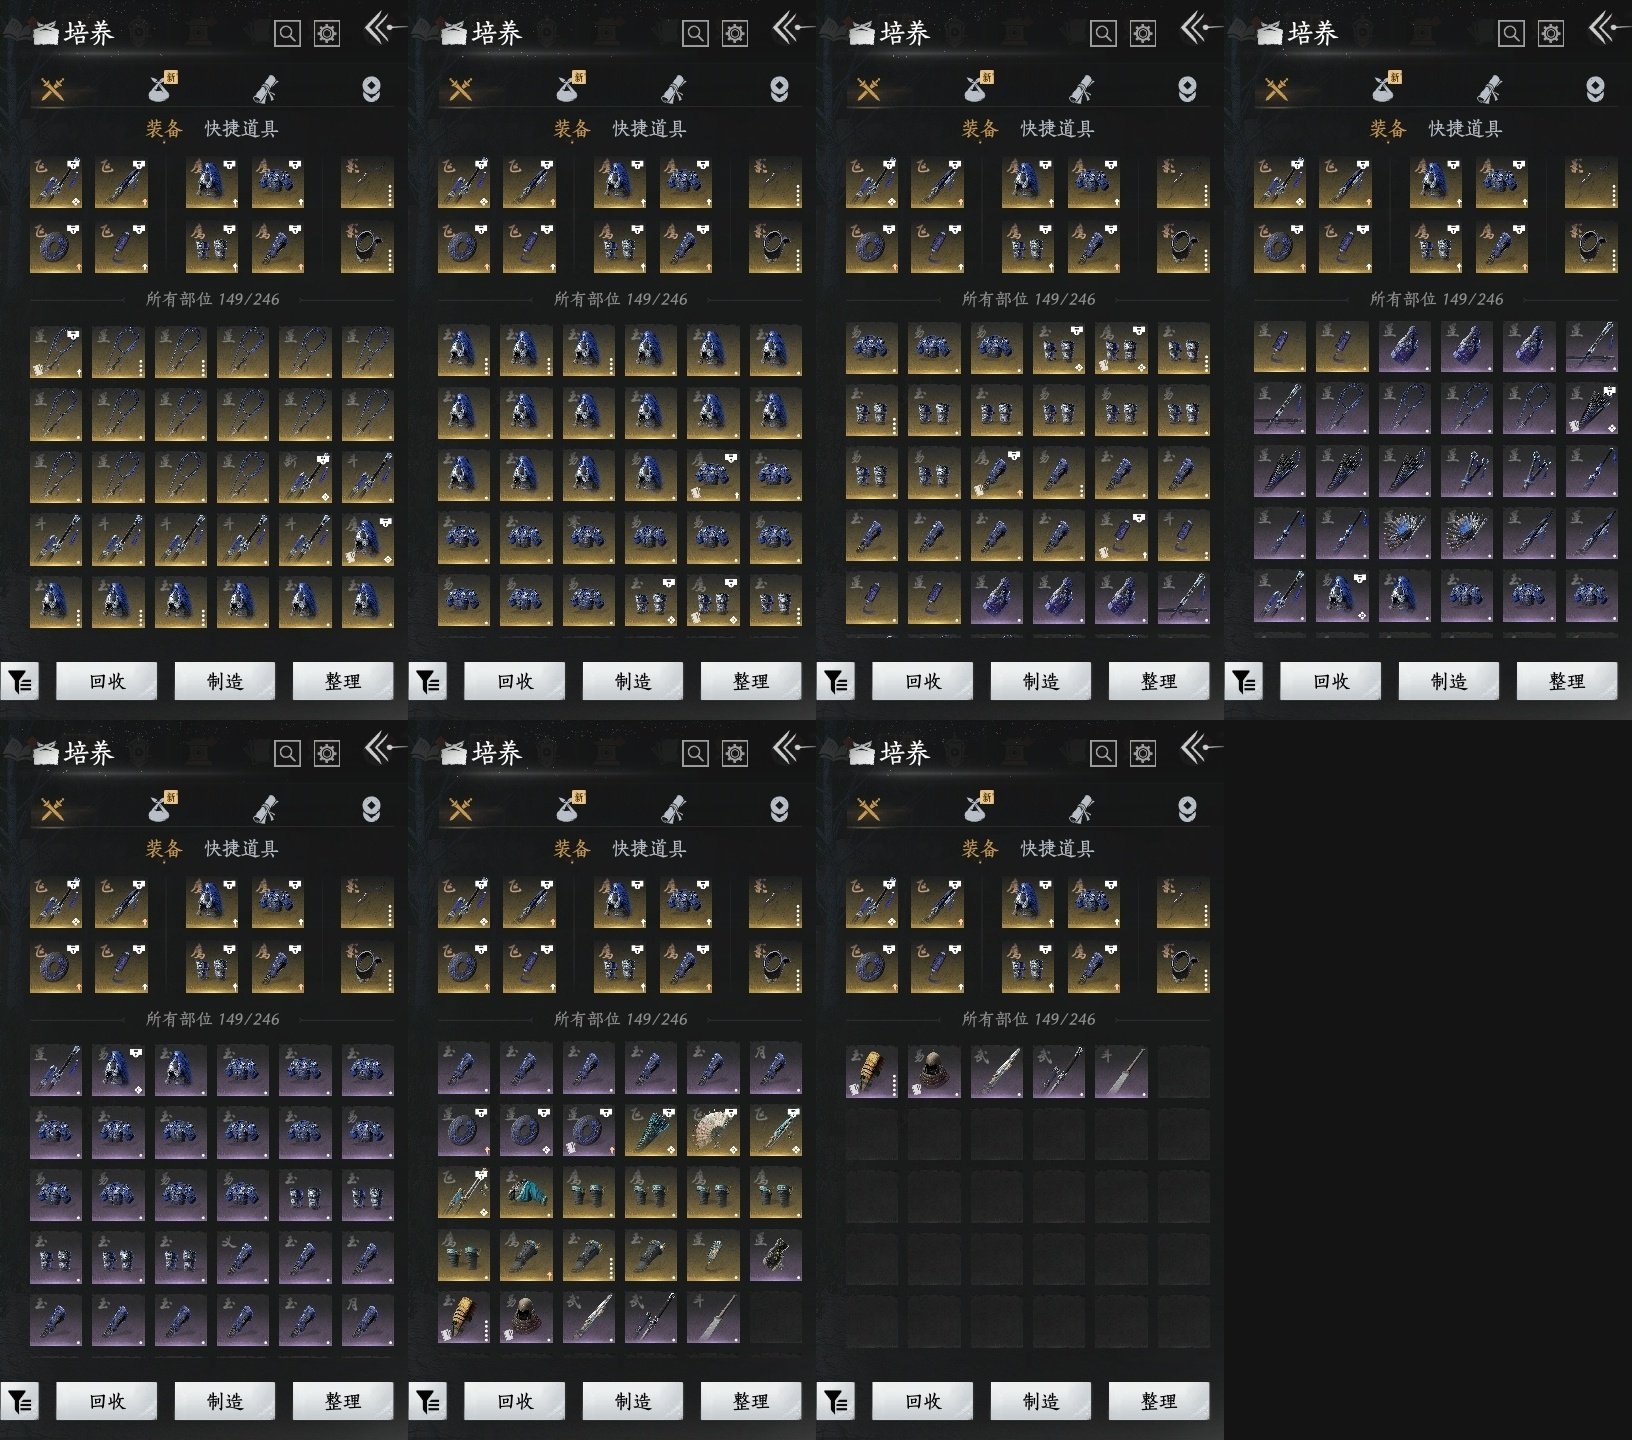Screen dimensions: 1632x1440
Task: Select straw gauntlet in the mostly empty panel
Action: point(871,1072)
